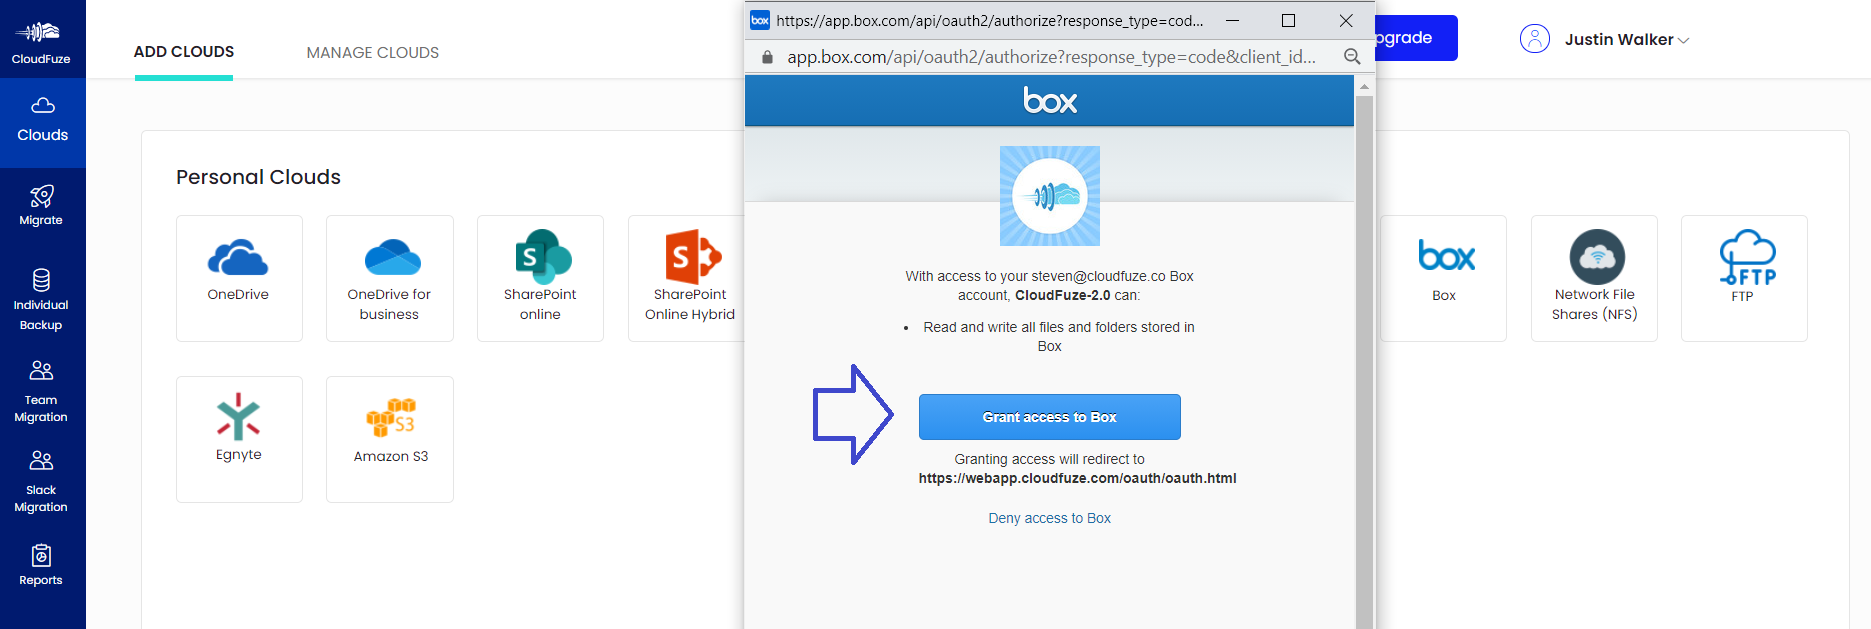Select SharePoint Online Hybrid cloud
1871x629 pixels.
point(687,278)
